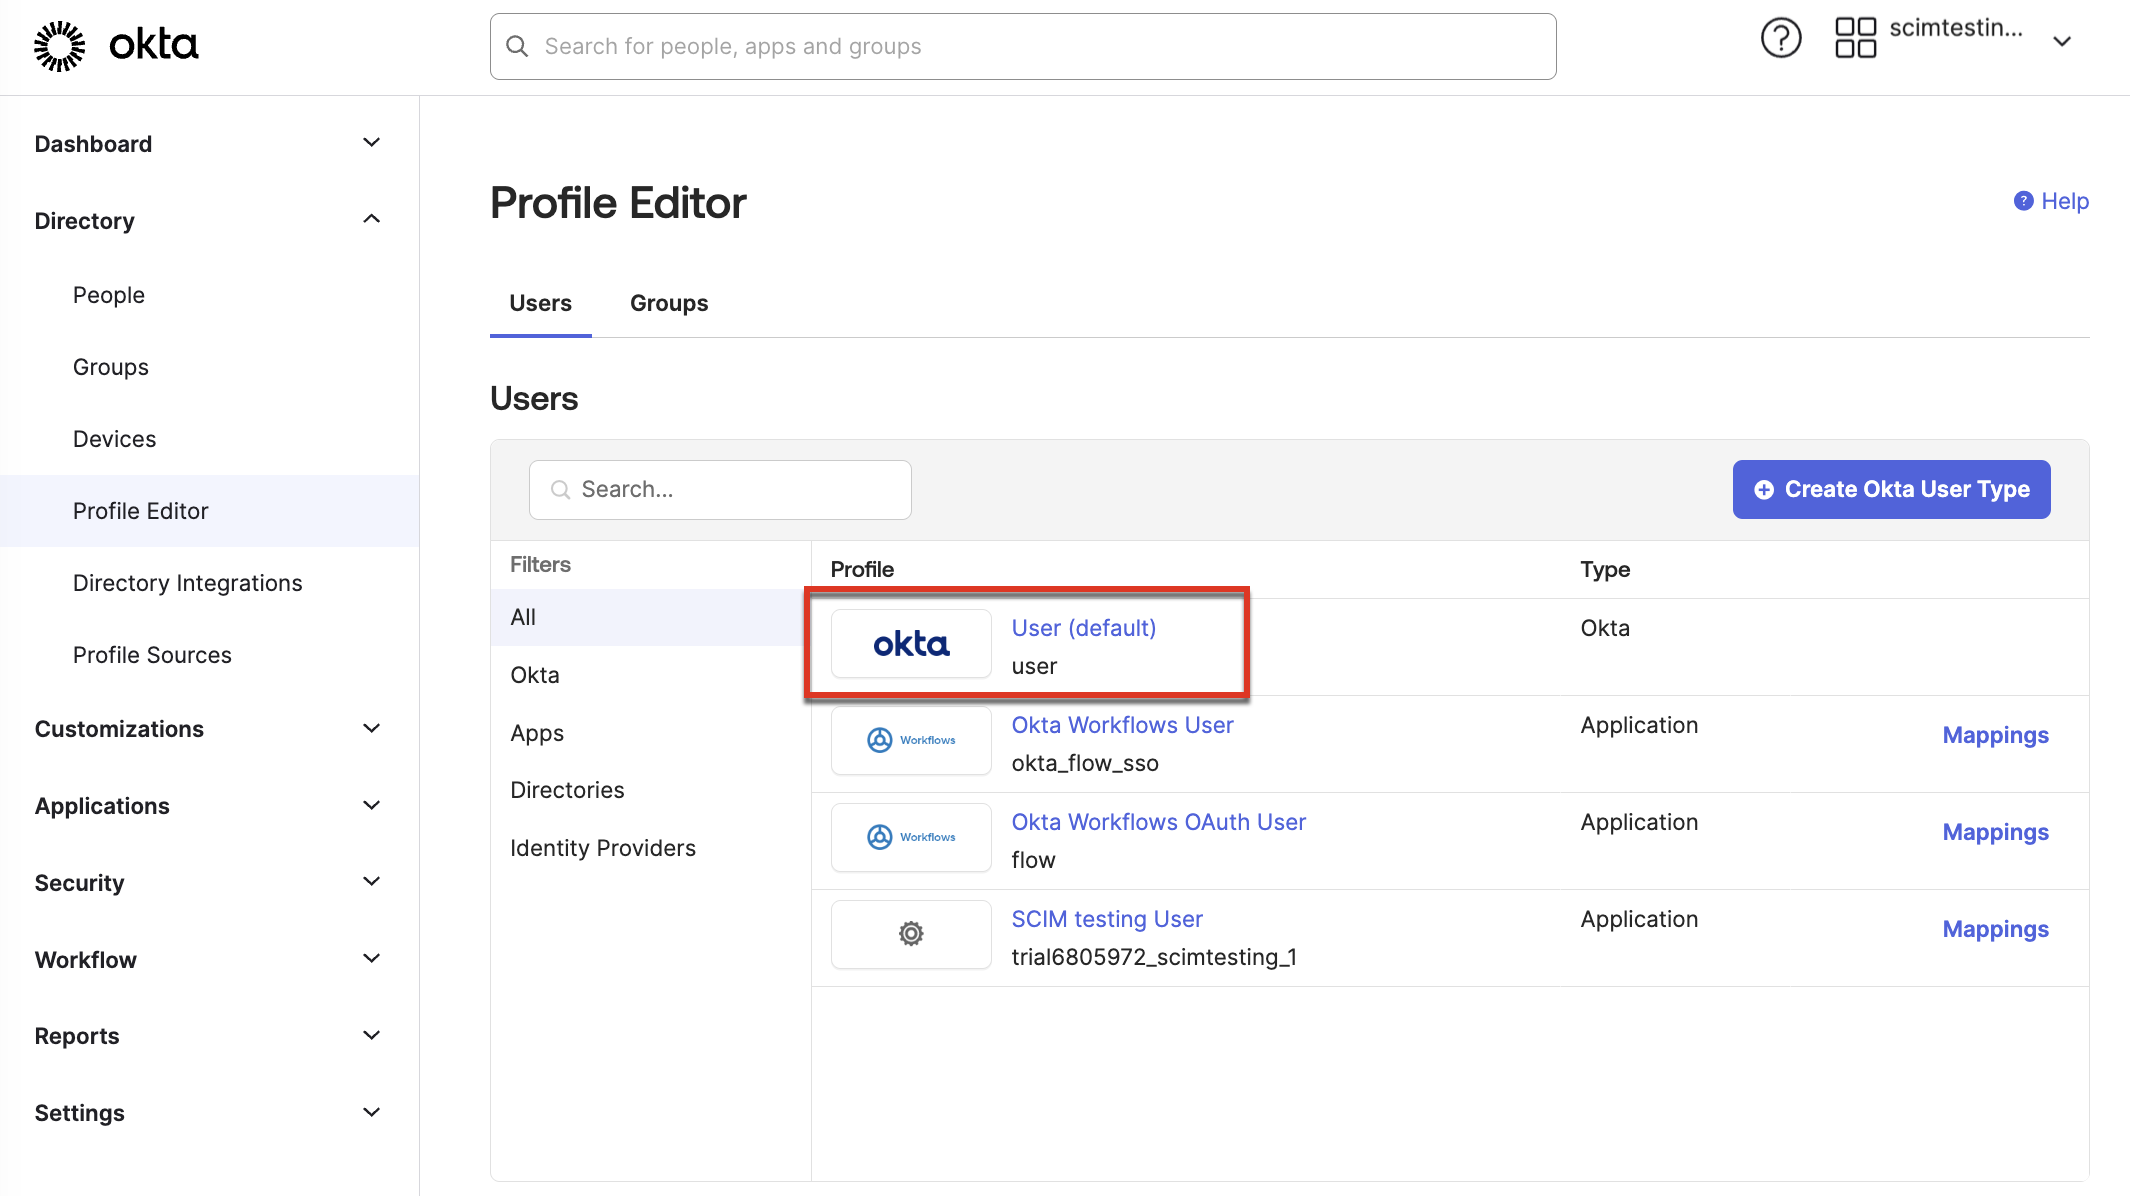This screenshot has width=2130, height=1196.
Task: Select the All filter option
Action: coord(523,617)
